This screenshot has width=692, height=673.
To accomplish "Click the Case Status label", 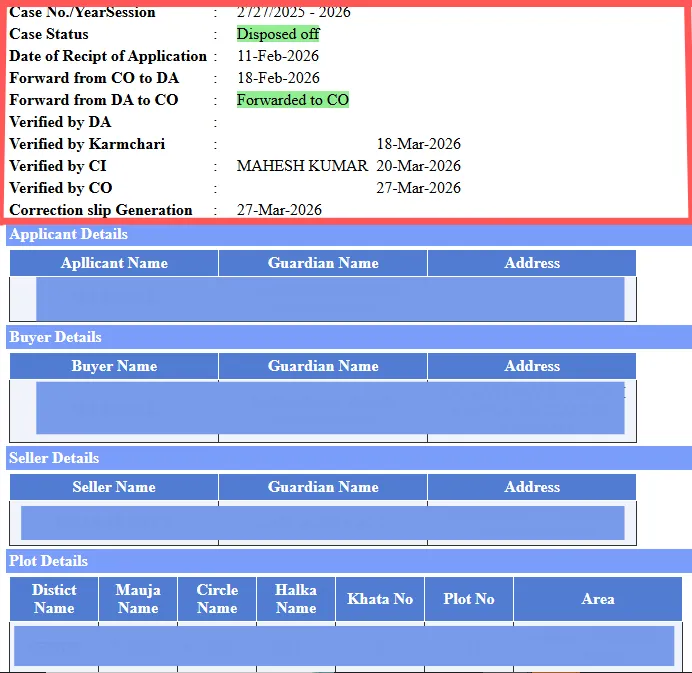I will click(49, 34).
